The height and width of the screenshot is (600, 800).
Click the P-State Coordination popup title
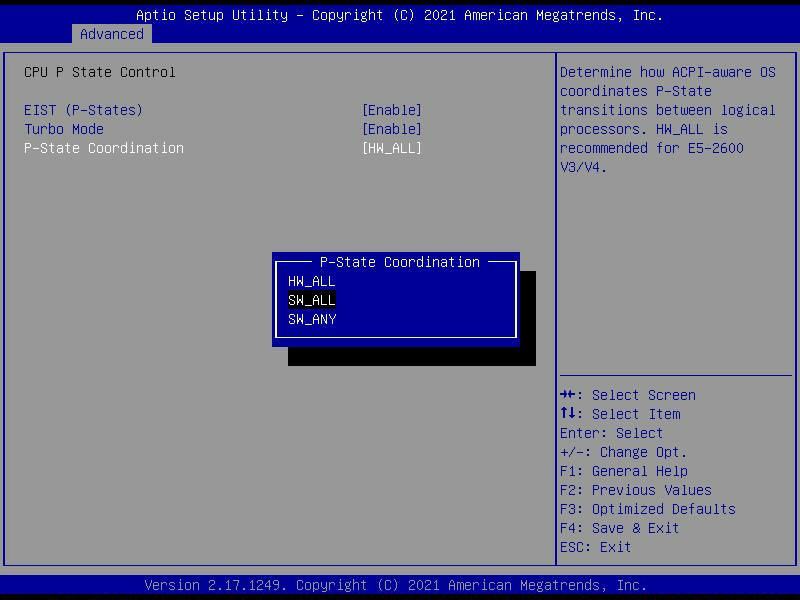(399, 262)
